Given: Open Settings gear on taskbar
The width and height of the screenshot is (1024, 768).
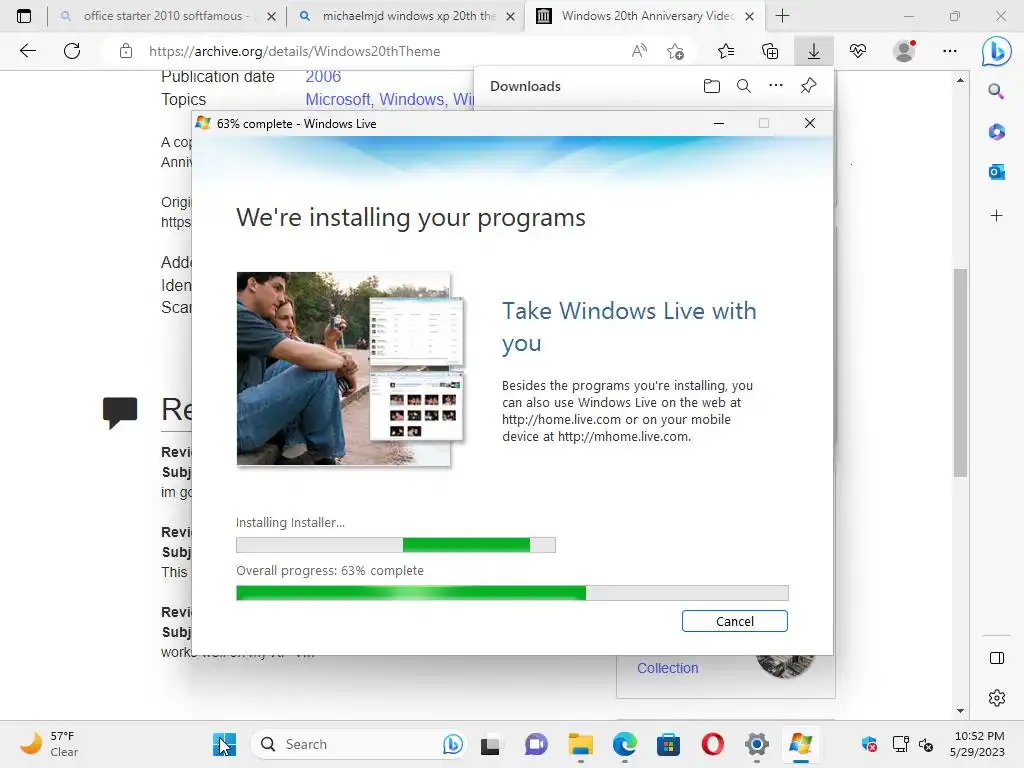Looking at the screenshot, I should click(757, 744).
